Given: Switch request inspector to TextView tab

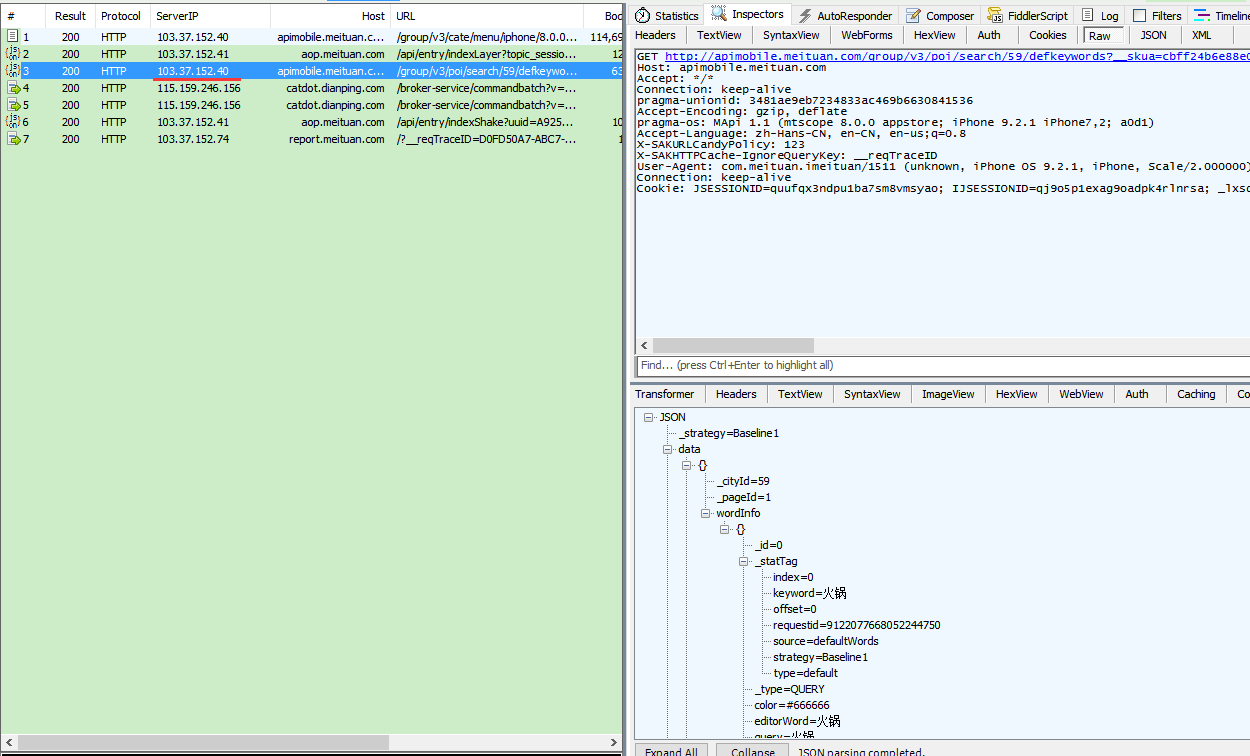Looking at the screenshot, I should tap(719, 35).
